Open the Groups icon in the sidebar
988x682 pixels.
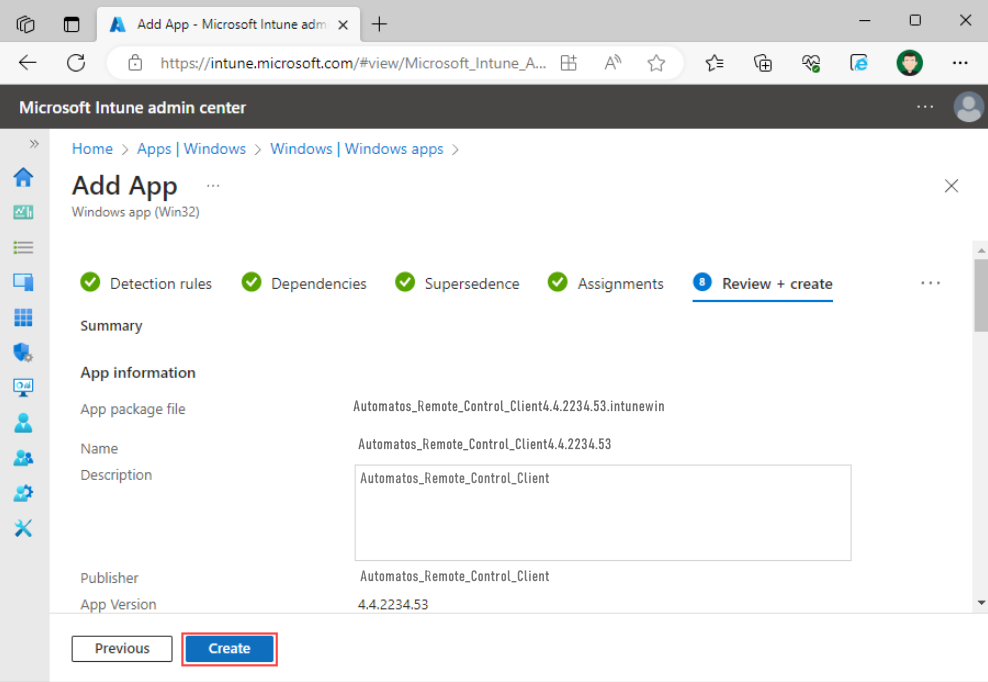tap(23, 458)
